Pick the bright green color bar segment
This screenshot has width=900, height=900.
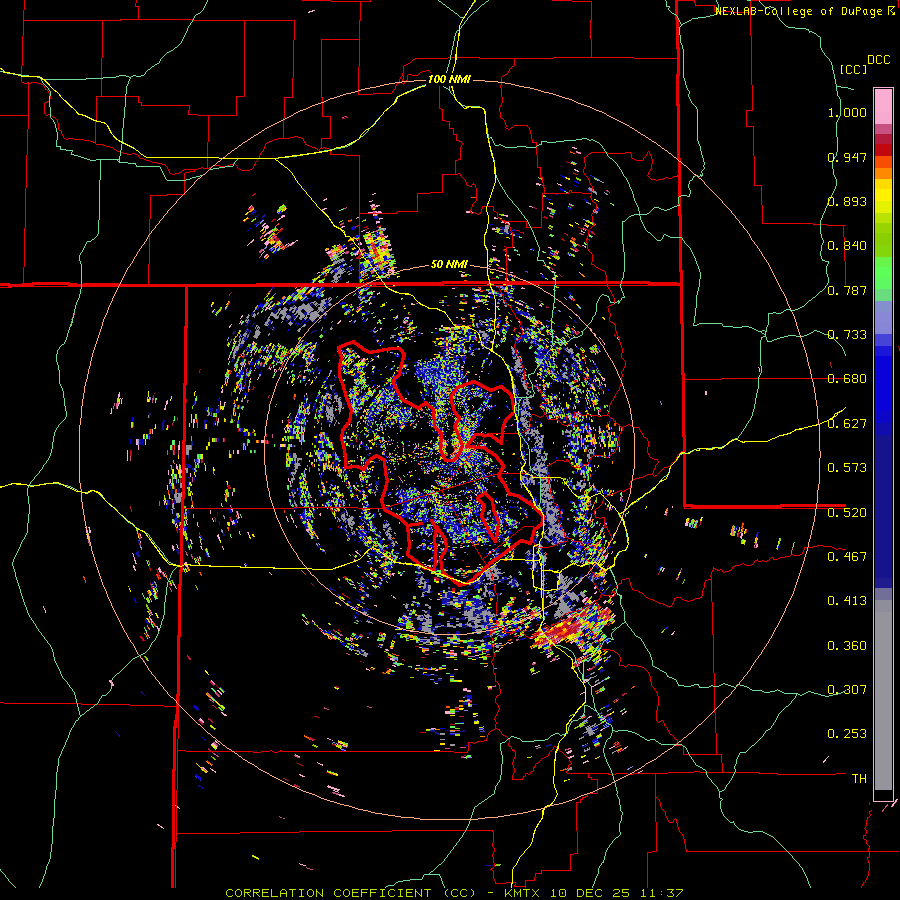pos(883,273)
